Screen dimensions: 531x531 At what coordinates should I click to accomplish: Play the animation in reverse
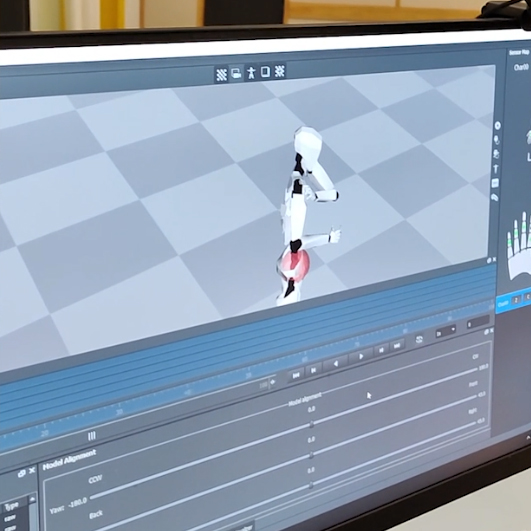(x=336, y=364)
